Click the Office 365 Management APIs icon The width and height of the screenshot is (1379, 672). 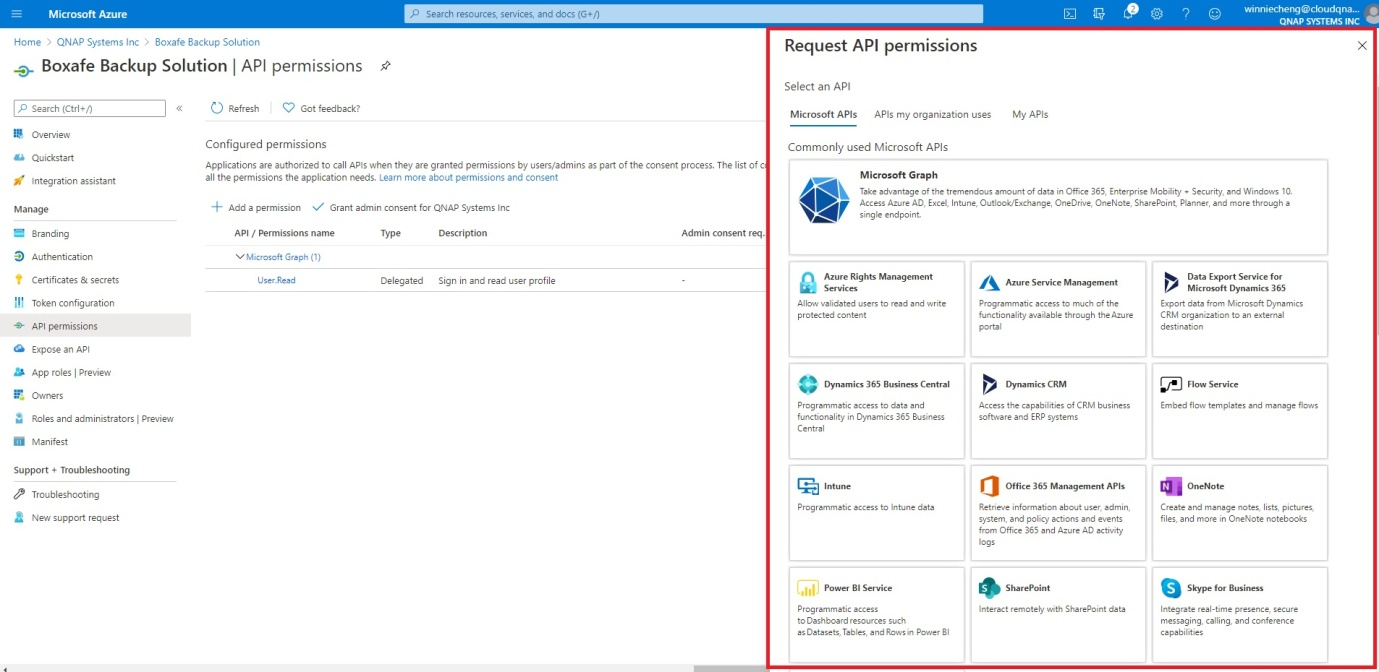(x=989, y=486)
